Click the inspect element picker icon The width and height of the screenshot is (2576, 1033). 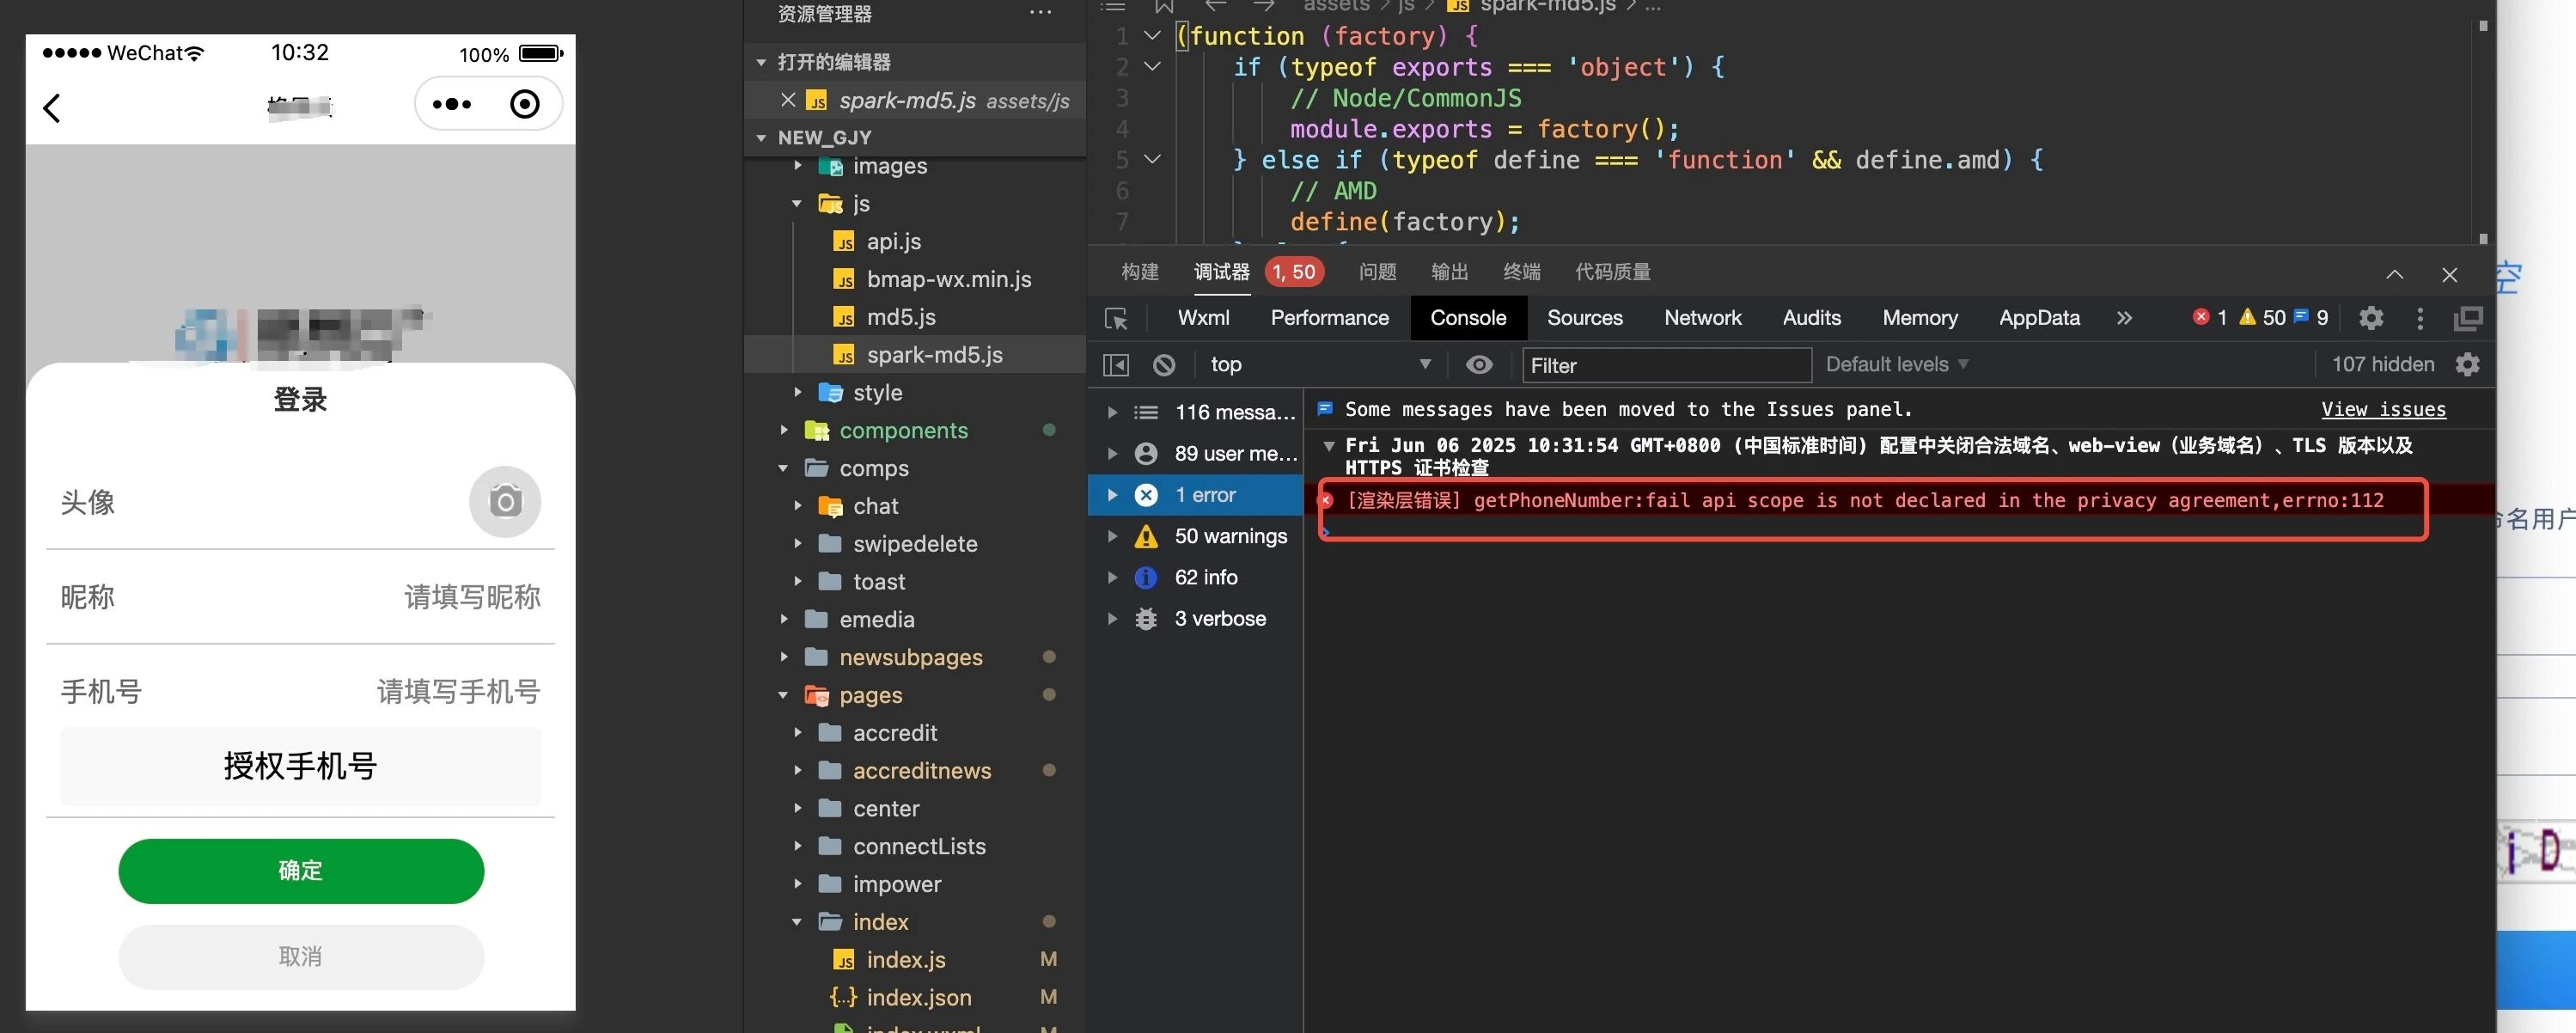click(x=1116, y=318)
